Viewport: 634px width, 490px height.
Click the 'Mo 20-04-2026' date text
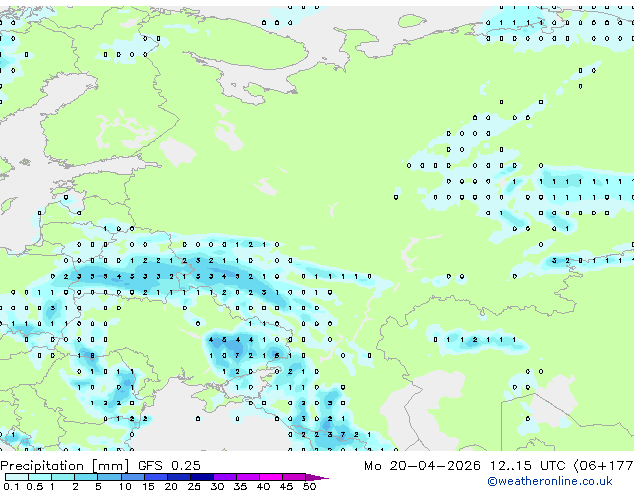[422, 466]
